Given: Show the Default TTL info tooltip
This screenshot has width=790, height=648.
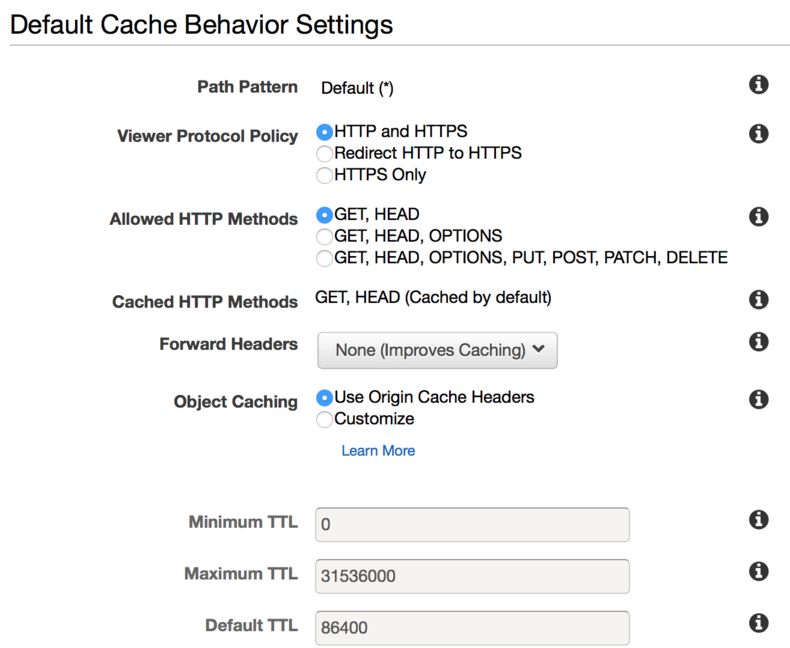Looking at the screenshot, I should (x=758, y=623).
